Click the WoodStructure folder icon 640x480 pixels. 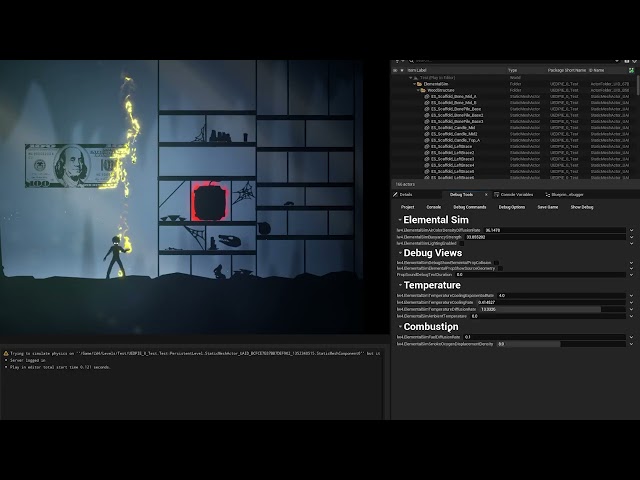click(x=423, y=90)
